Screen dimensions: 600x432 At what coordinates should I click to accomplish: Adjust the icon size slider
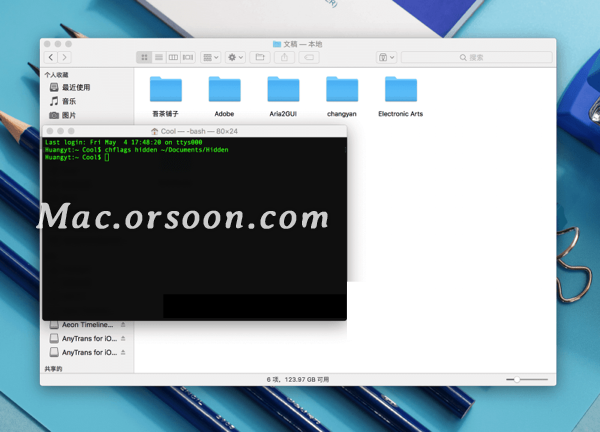pos(517,379)
